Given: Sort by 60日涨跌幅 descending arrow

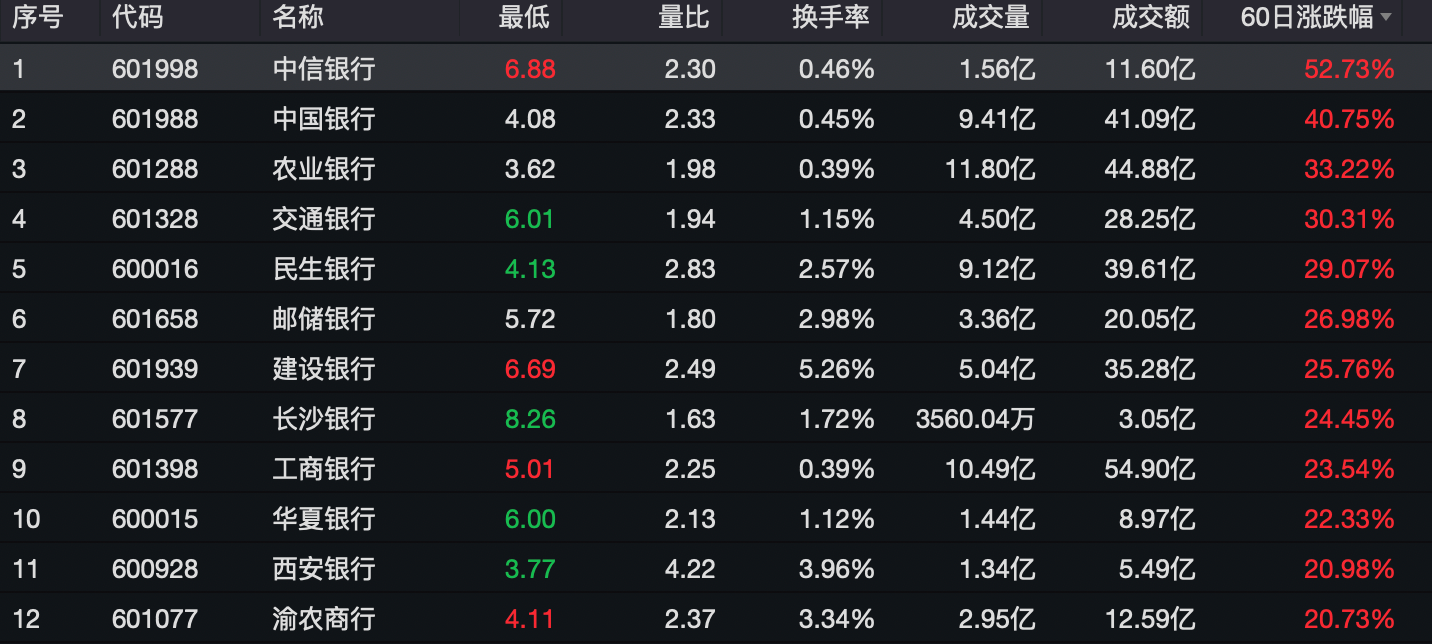Looking at the screenshot, I should tap(1385, 18).
